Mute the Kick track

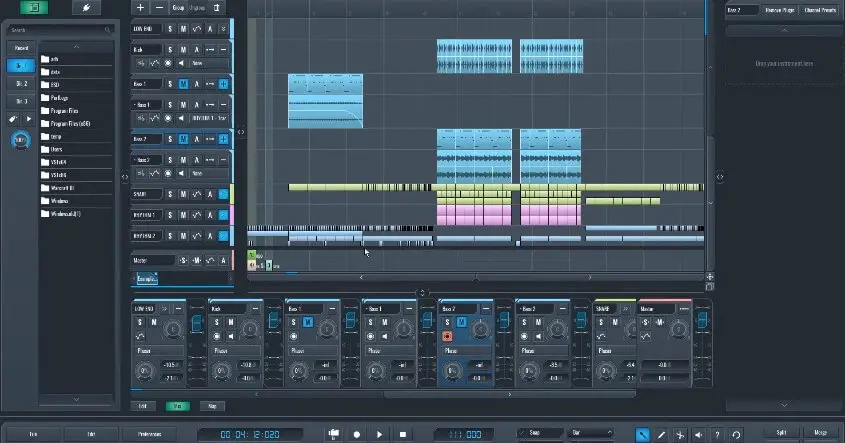point(183,50)
